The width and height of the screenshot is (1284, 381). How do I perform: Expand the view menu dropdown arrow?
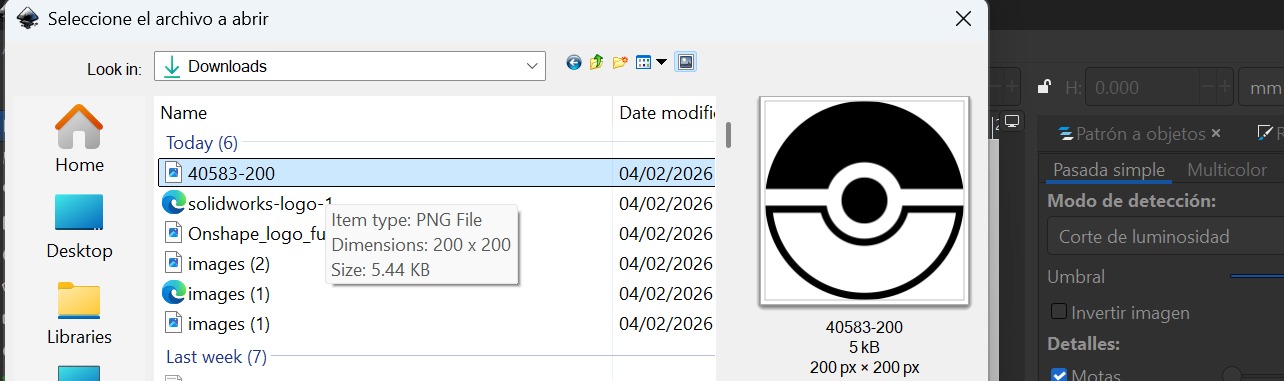point(662,63)
